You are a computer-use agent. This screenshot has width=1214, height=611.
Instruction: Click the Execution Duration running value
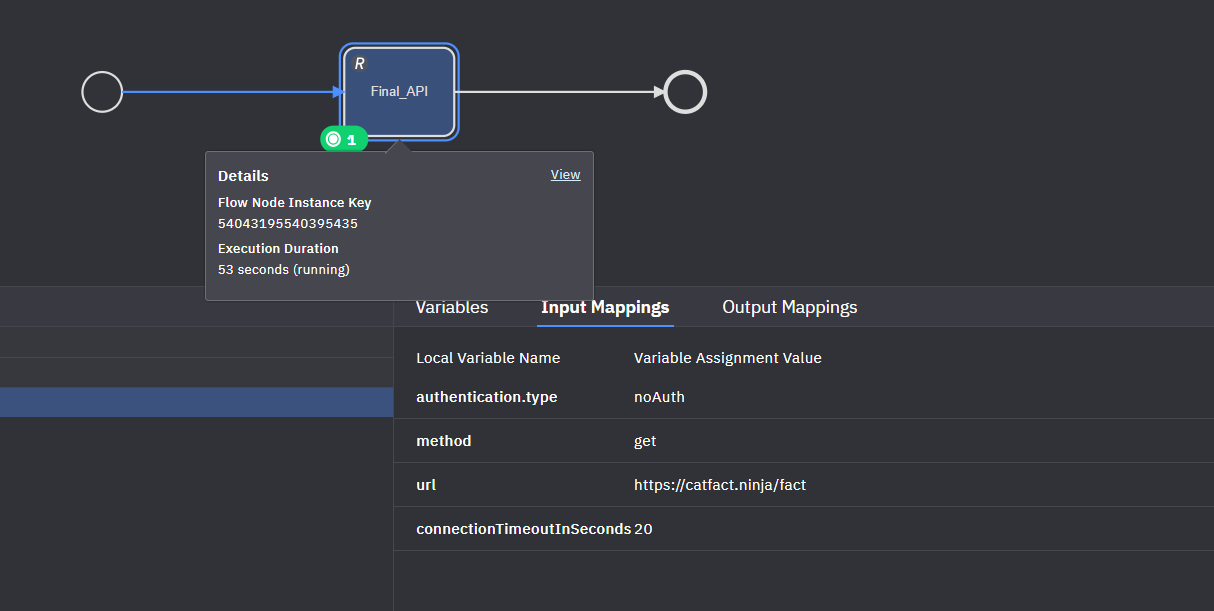[x=284, y=270]
